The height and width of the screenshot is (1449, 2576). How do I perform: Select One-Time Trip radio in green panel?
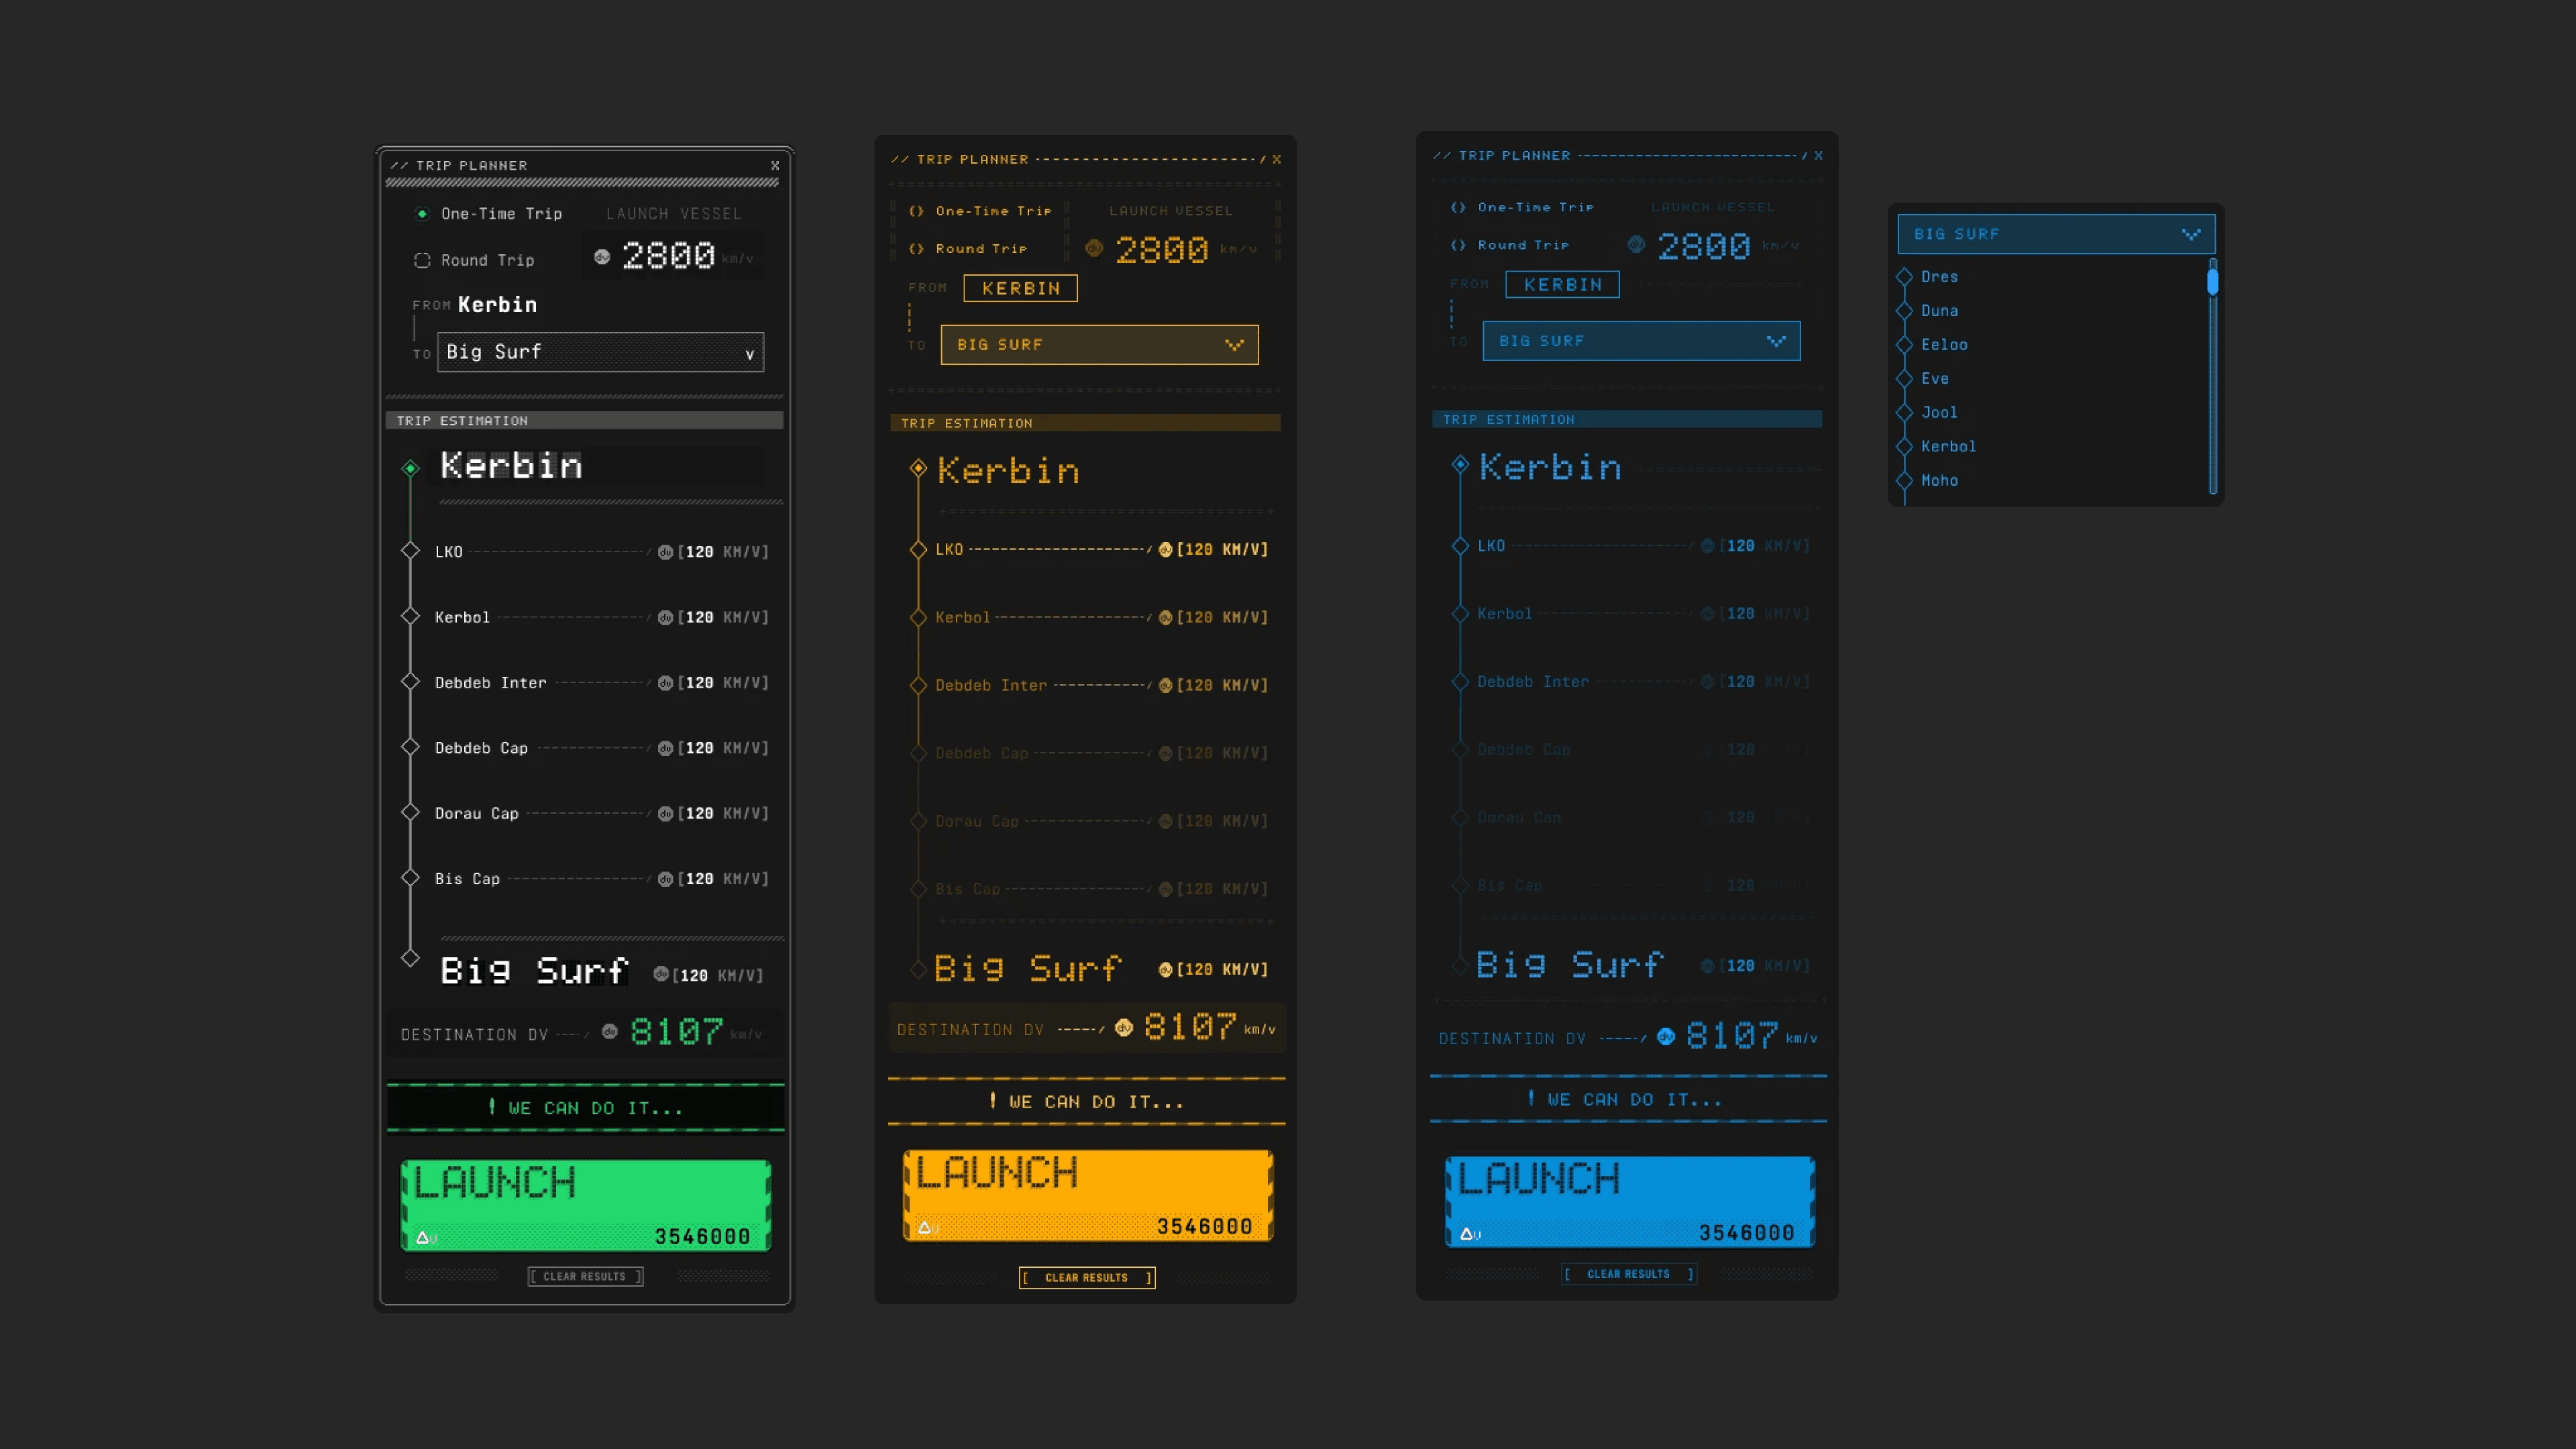tap(422, 214)
